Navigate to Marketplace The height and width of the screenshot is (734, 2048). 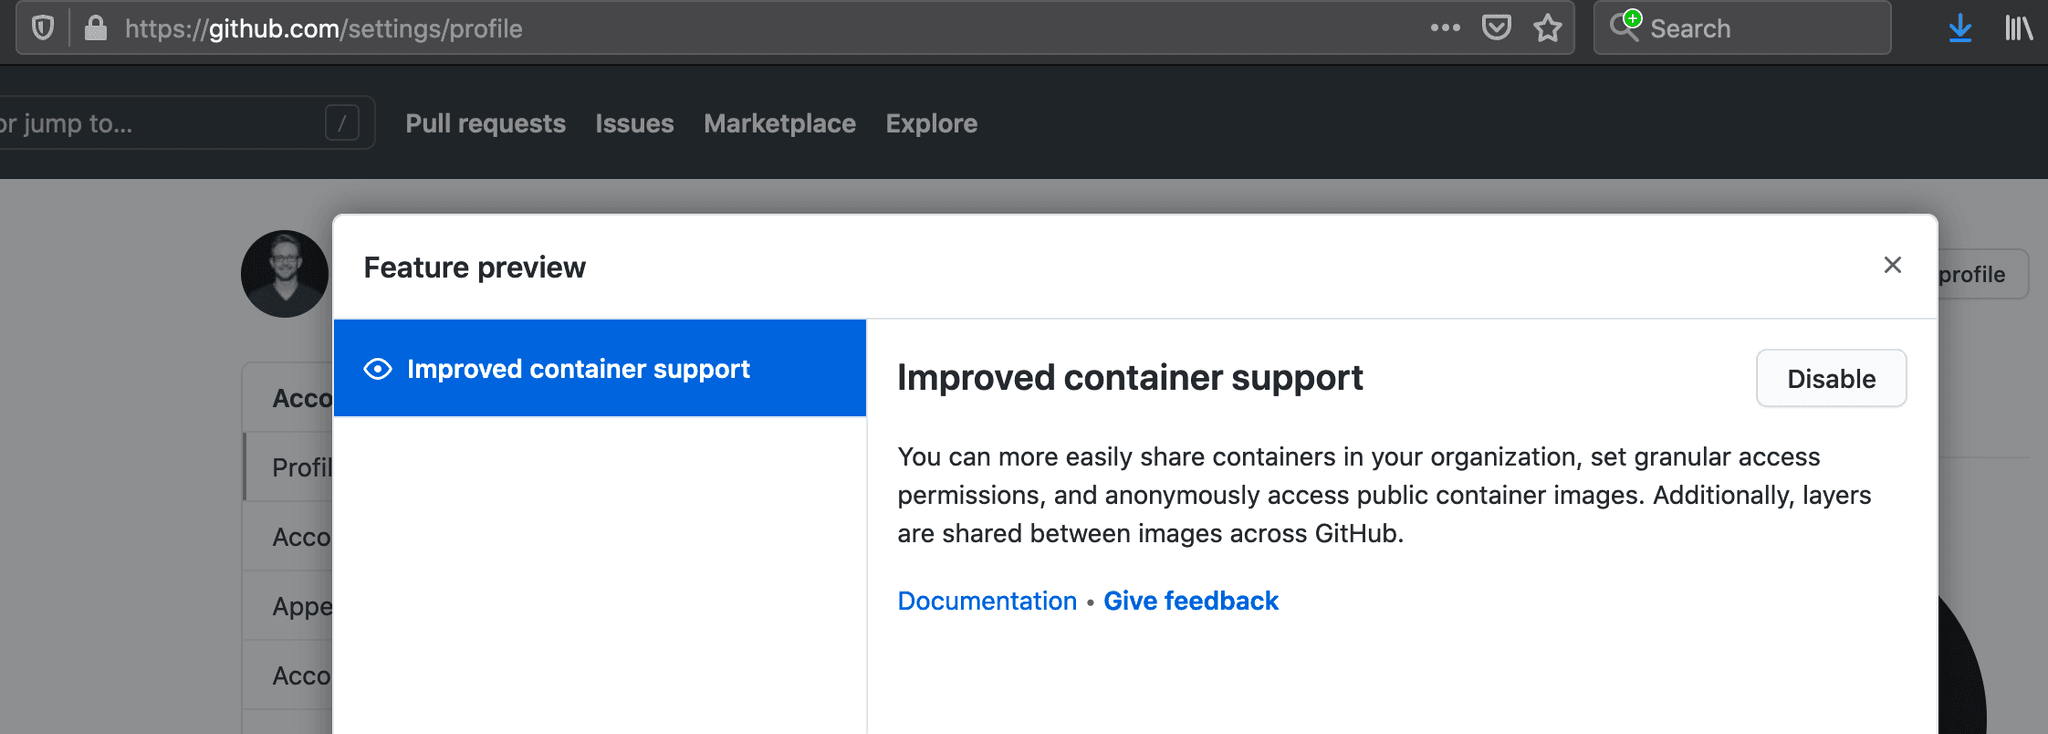tap(779, 123)
